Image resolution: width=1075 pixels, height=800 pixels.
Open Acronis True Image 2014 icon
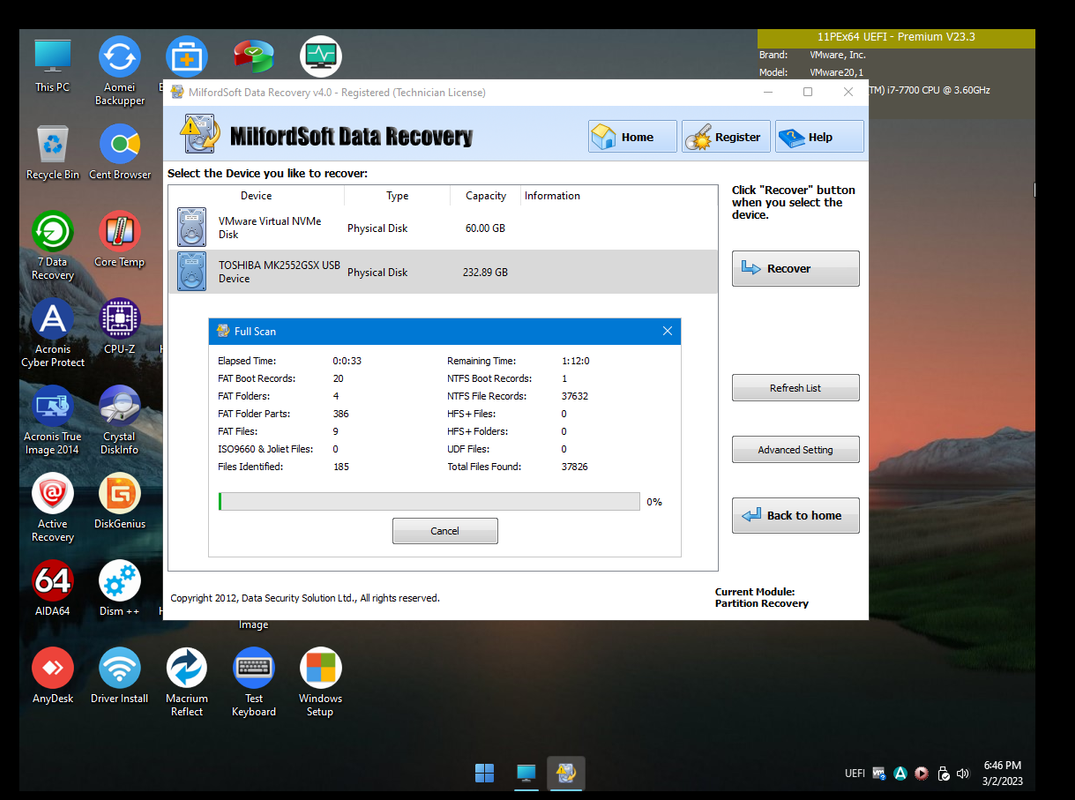[53, 421]
